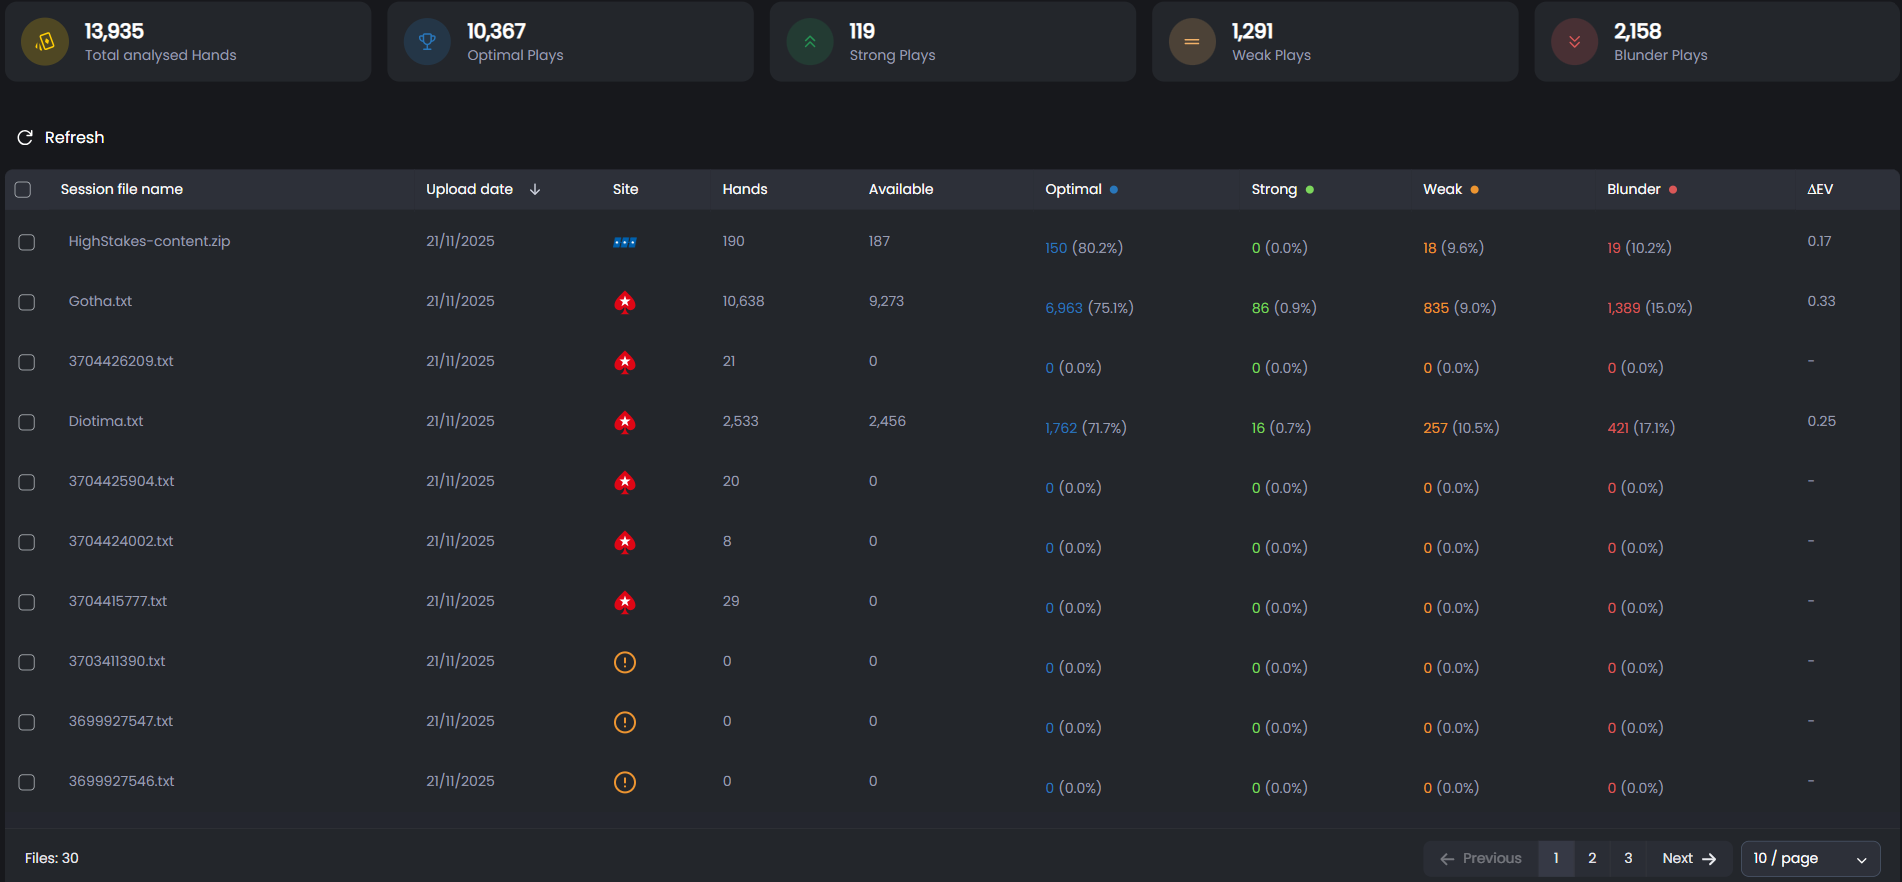Click the Available column header
Viewport: 1902px width, 882px height.
click(901, 189)
